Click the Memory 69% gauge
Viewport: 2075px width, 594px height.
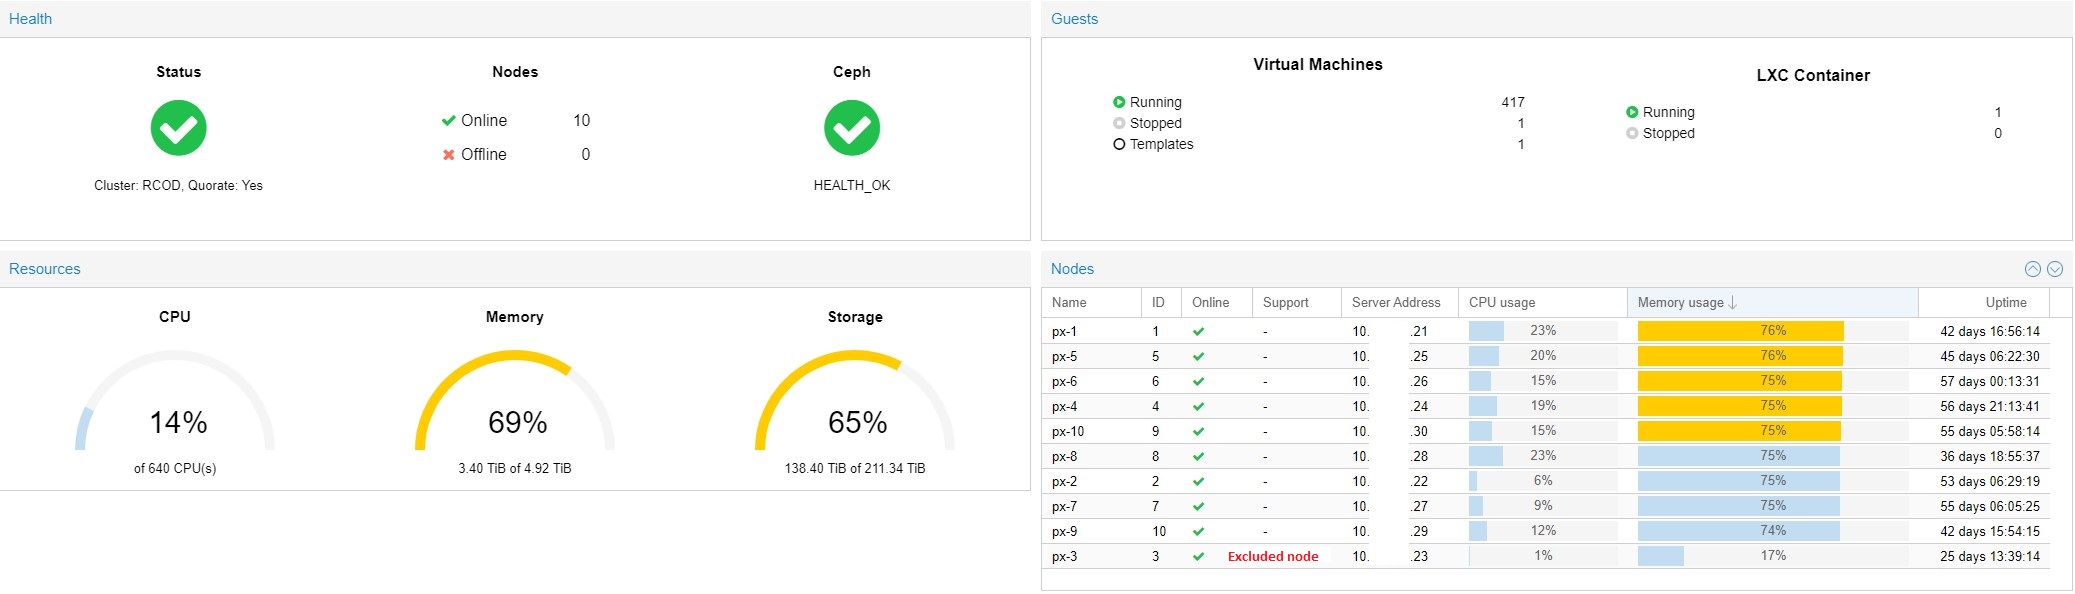click(x=515, y=410)
